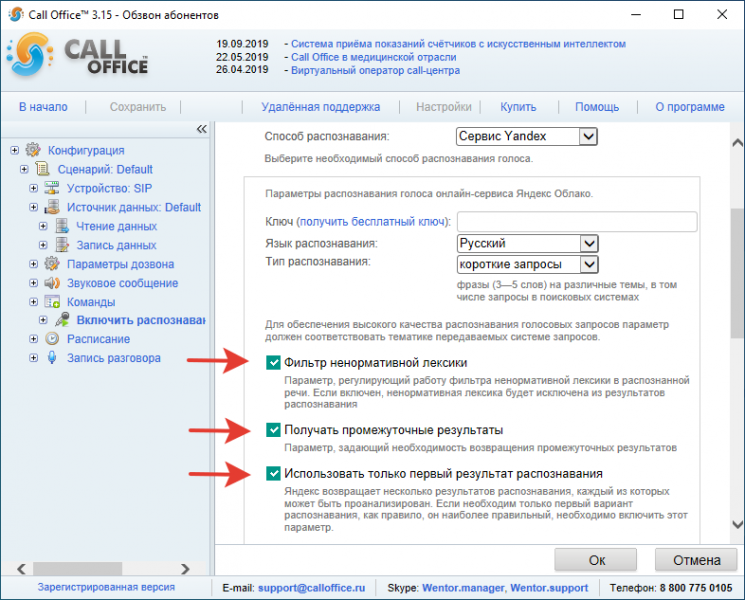Image resolution: width=745 pixels, height=600 pixels.
Task: Open Call Office в медицинской отрасли link
Action: [x=373, y=57]
